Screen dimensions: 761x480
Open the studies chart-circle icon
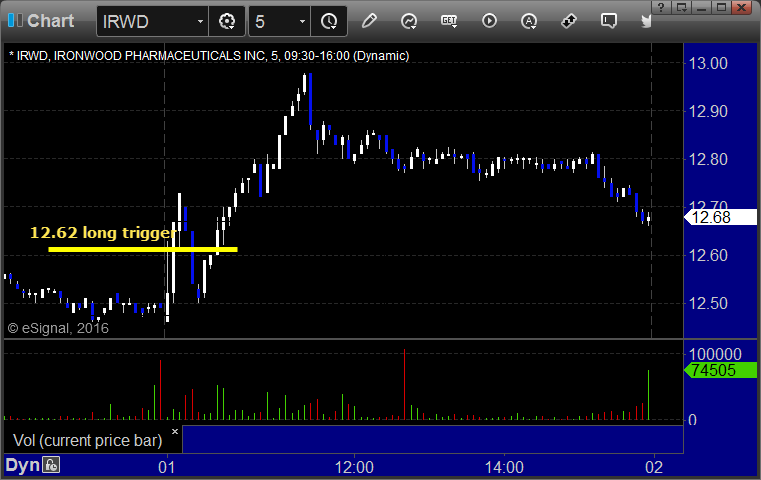coord(409,21)
